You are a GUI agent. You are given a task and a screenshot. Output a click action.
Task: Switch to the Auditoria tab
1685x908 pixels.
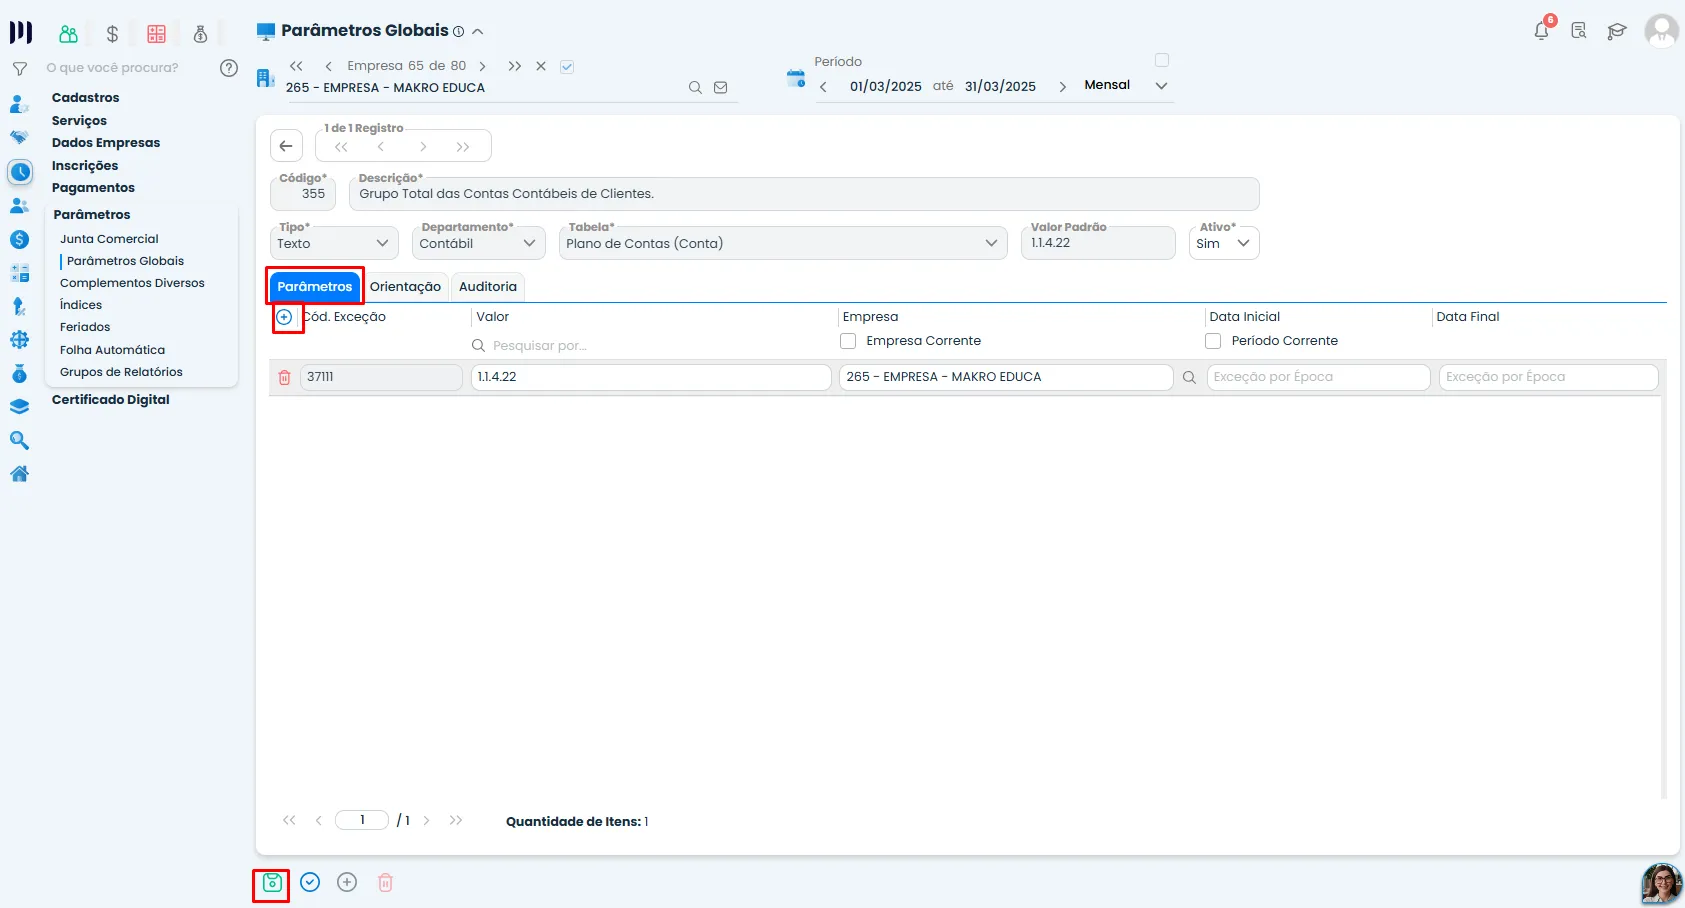click(x=488, y=287)
